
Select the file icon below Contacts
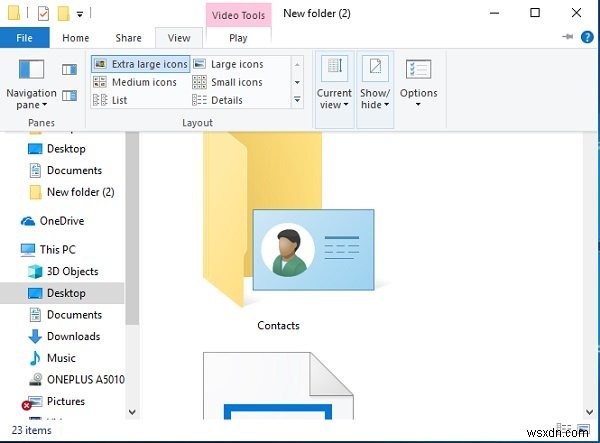(278, 386)
